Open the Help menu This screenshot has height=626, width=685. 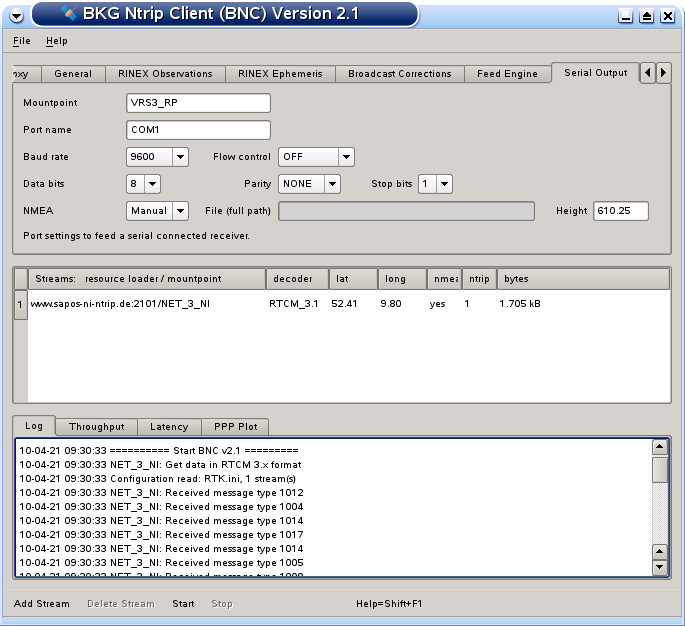pos(57,41)
